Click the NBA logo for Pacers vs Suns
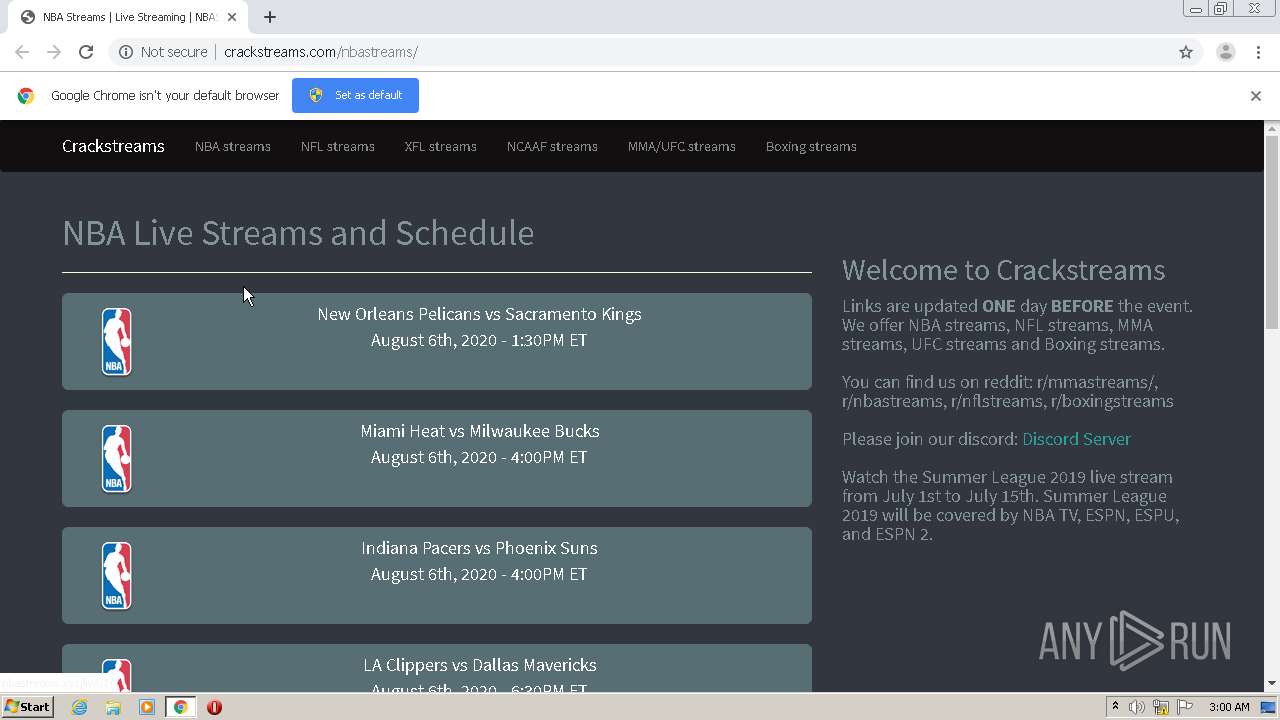Viewport: 1280px width, 720px height. (116, 575)
